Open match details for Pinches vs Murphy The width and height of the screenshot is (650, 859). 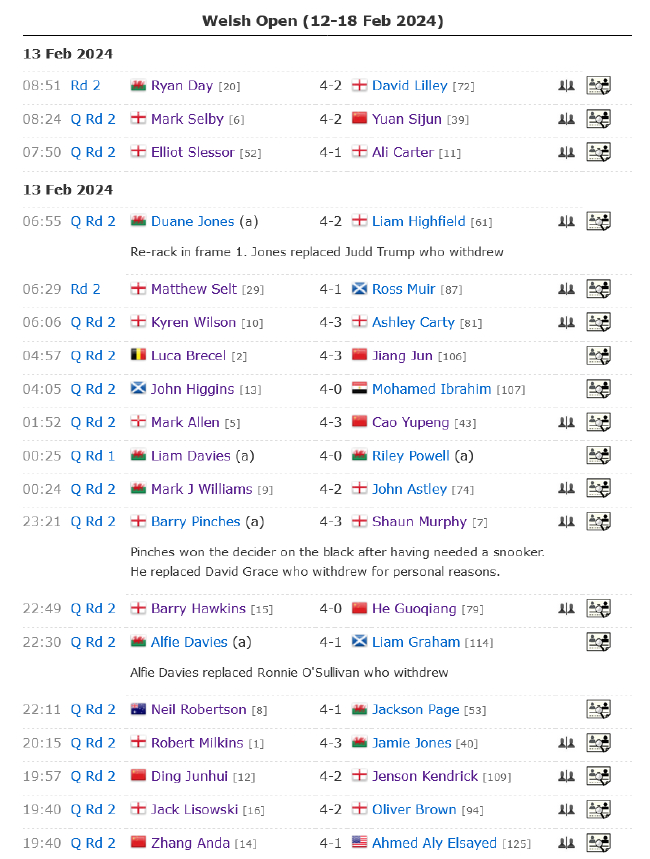tap(598, 521)
